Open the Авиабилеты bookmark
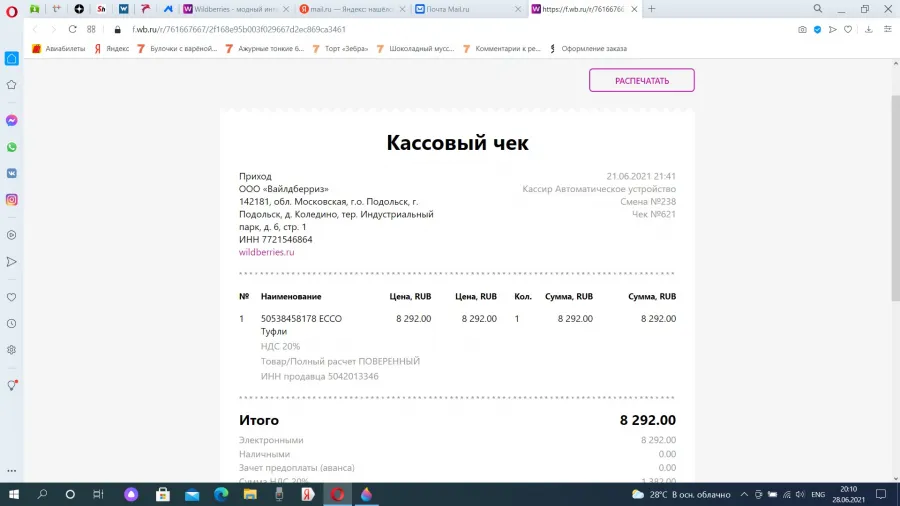Image resolution: width=900 pixels, height=506 pixels. click(x=59, y=49)
